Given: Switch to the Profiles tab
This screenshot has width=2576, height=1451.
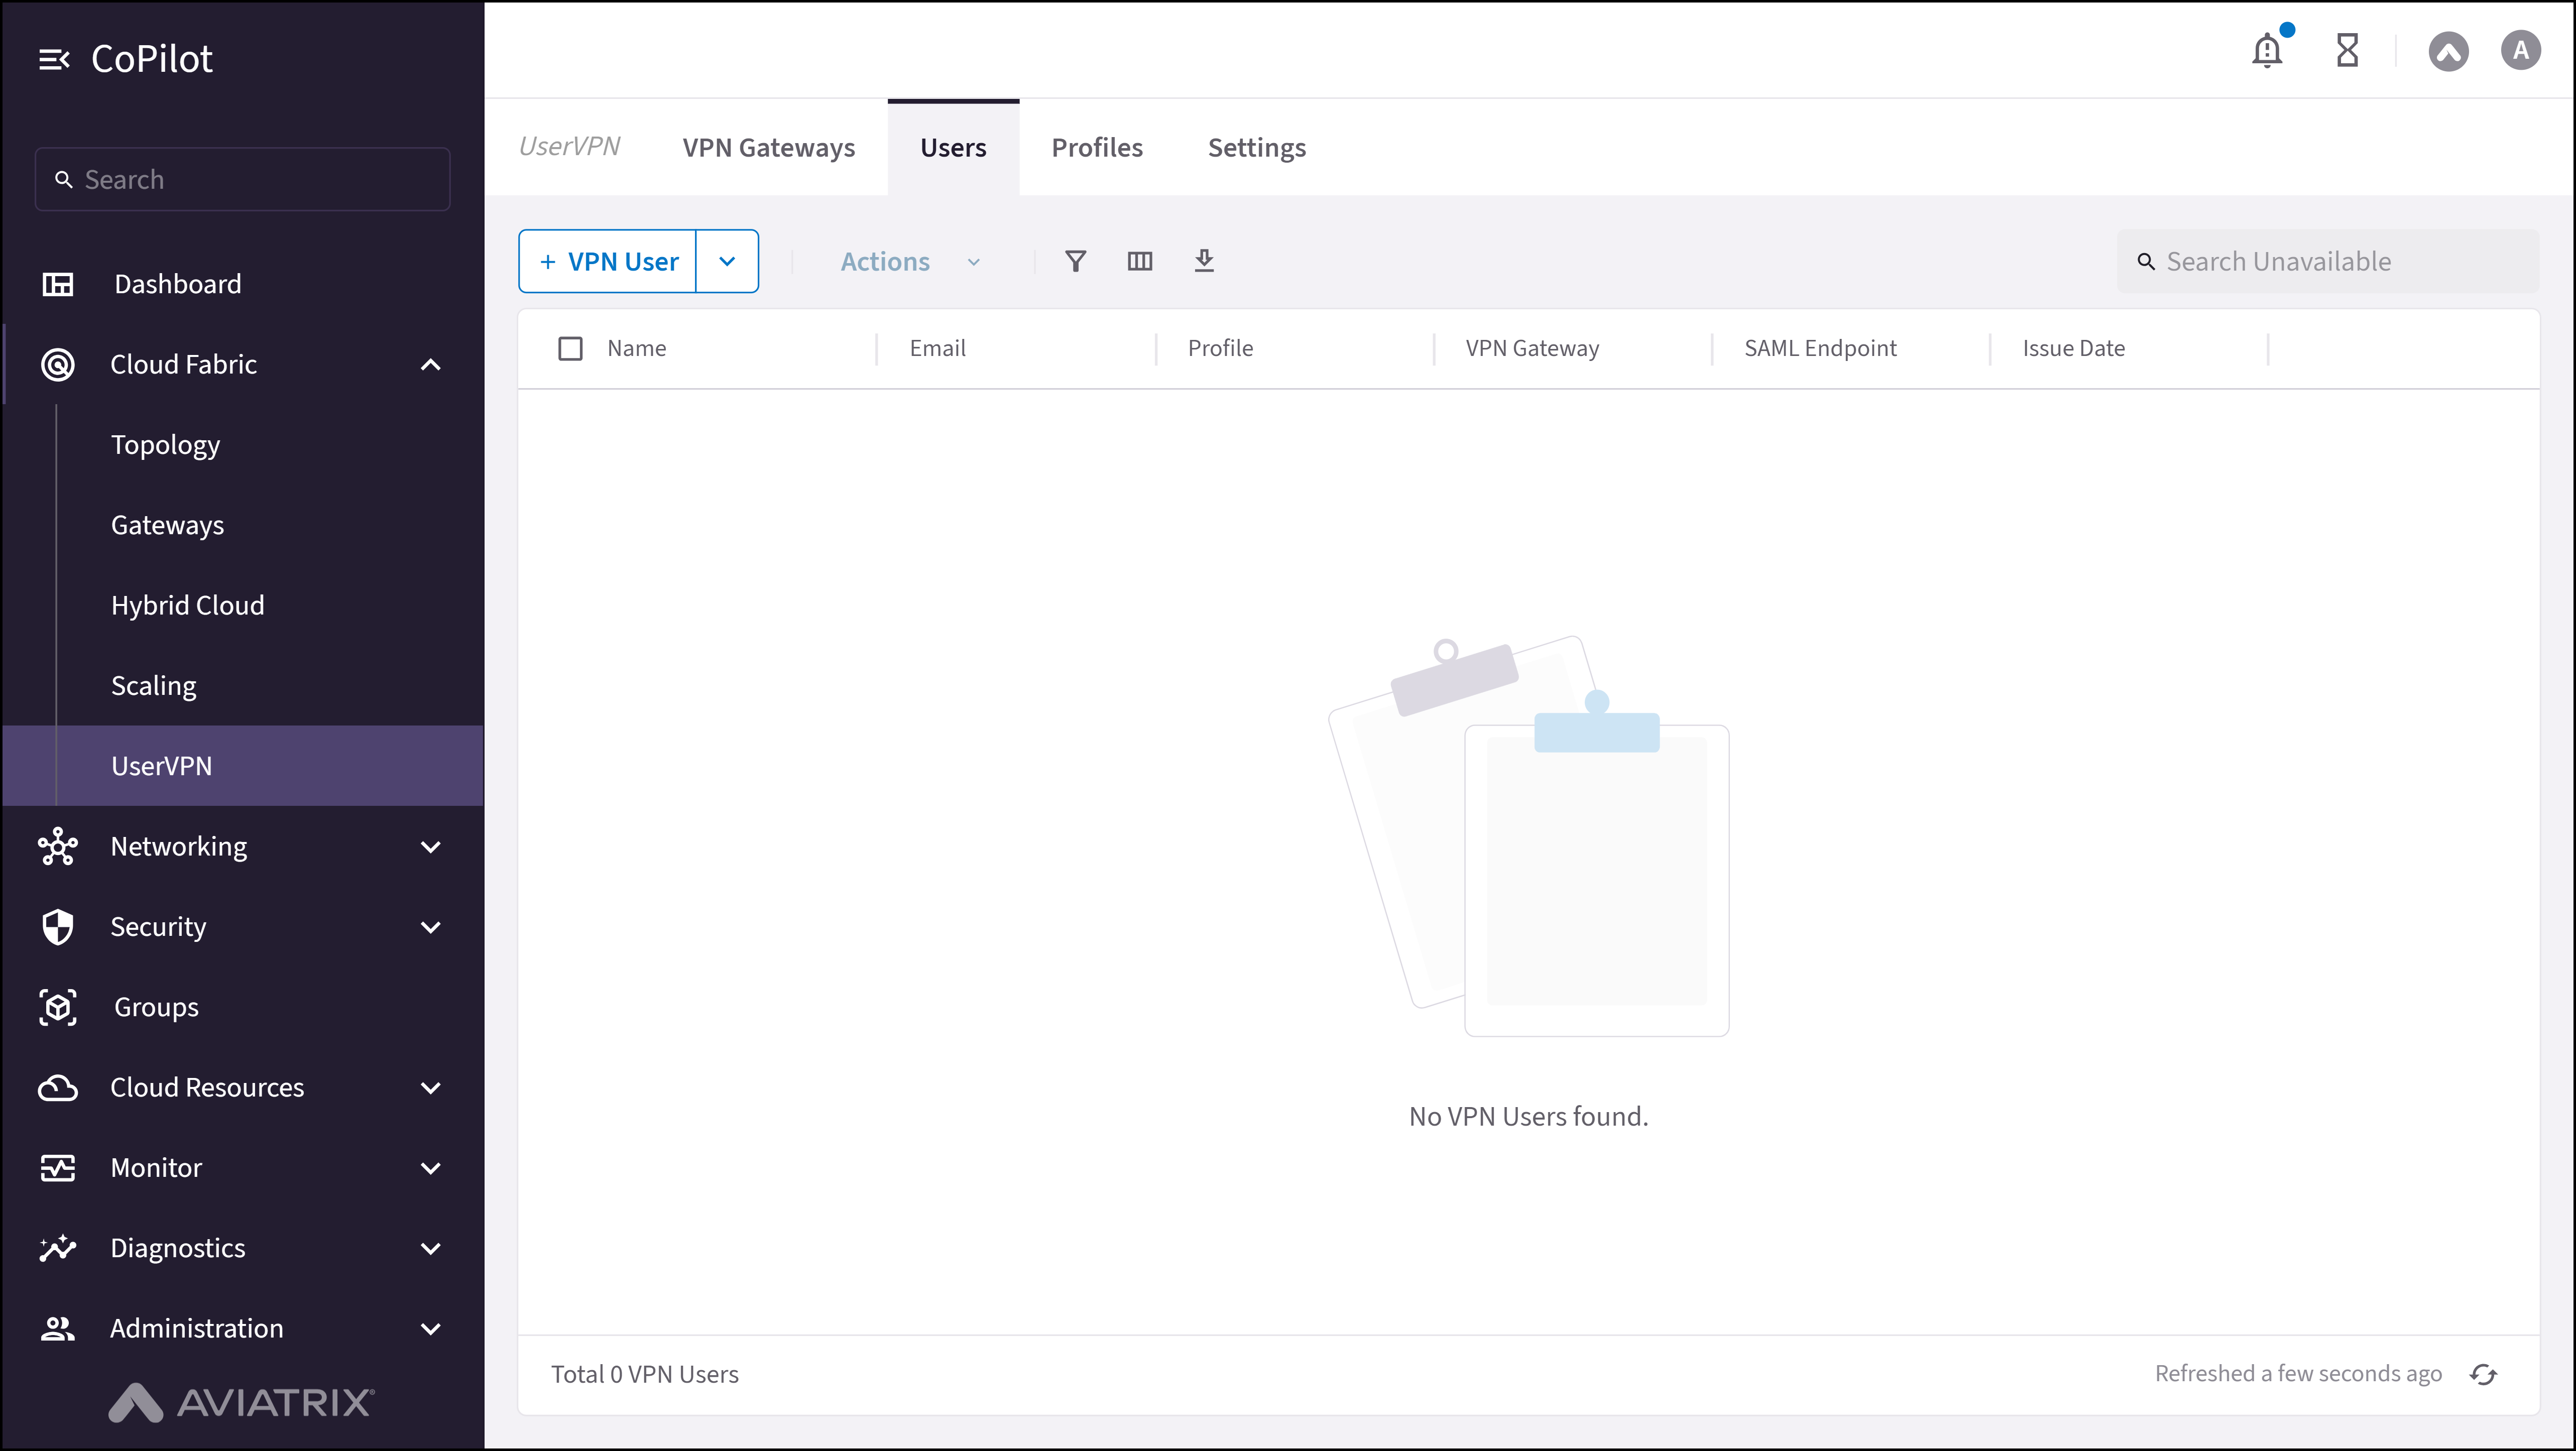Looking at the screenshot, I should tap(1097, 148).
